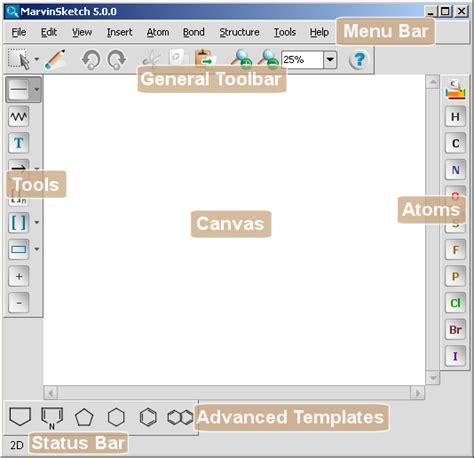Select the Hydrogen H atom button
The image size is (474, 458).
point(455,117)
